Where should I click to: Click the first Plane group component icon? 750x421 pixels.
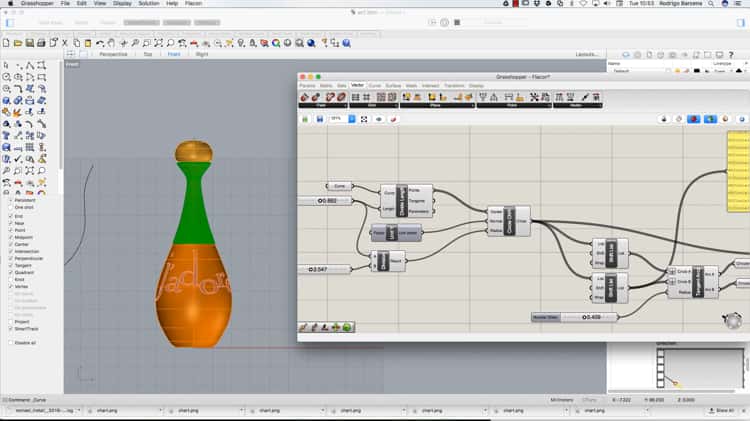[406, 97]
